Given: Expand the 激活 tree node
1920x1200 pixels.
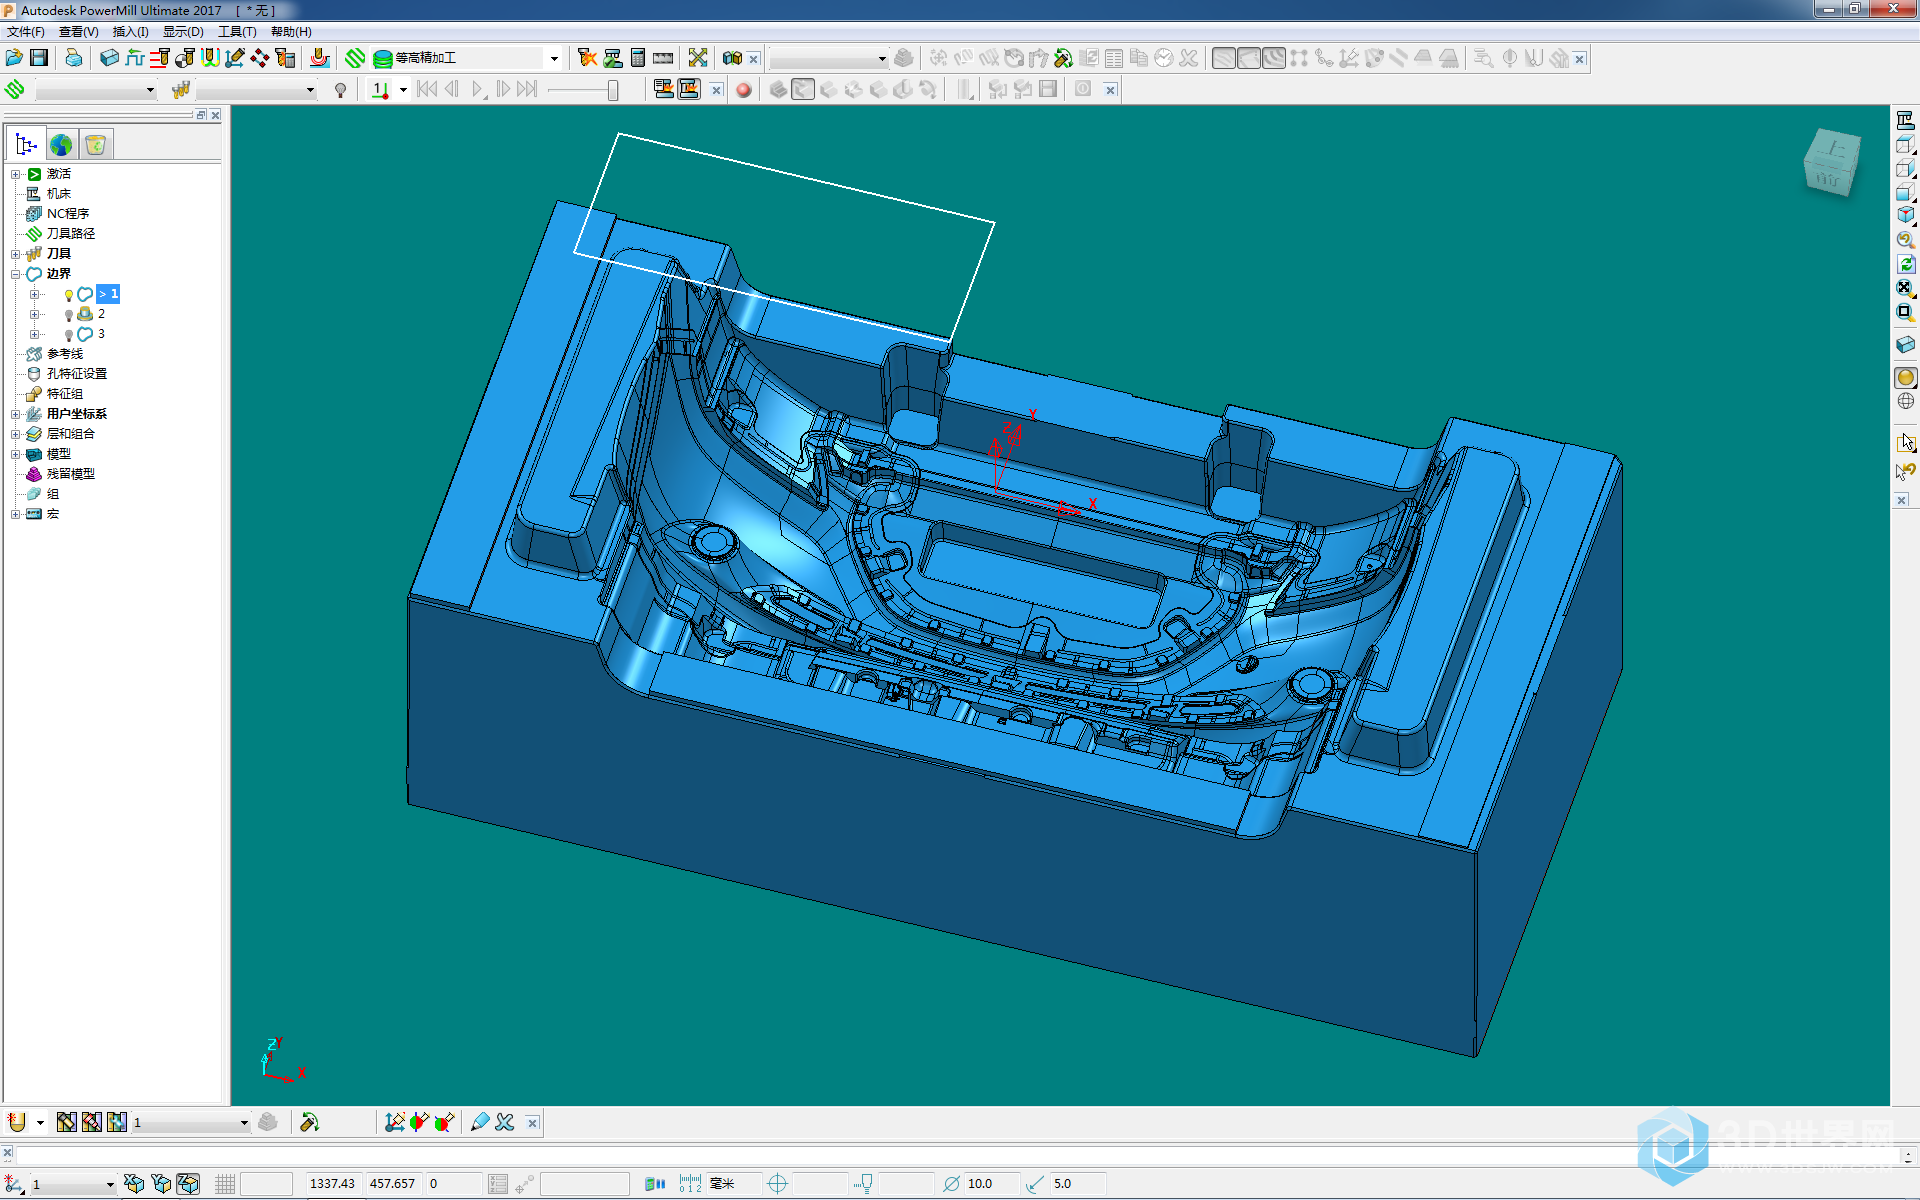Looking at the screenshot, I should click(15, 174).
